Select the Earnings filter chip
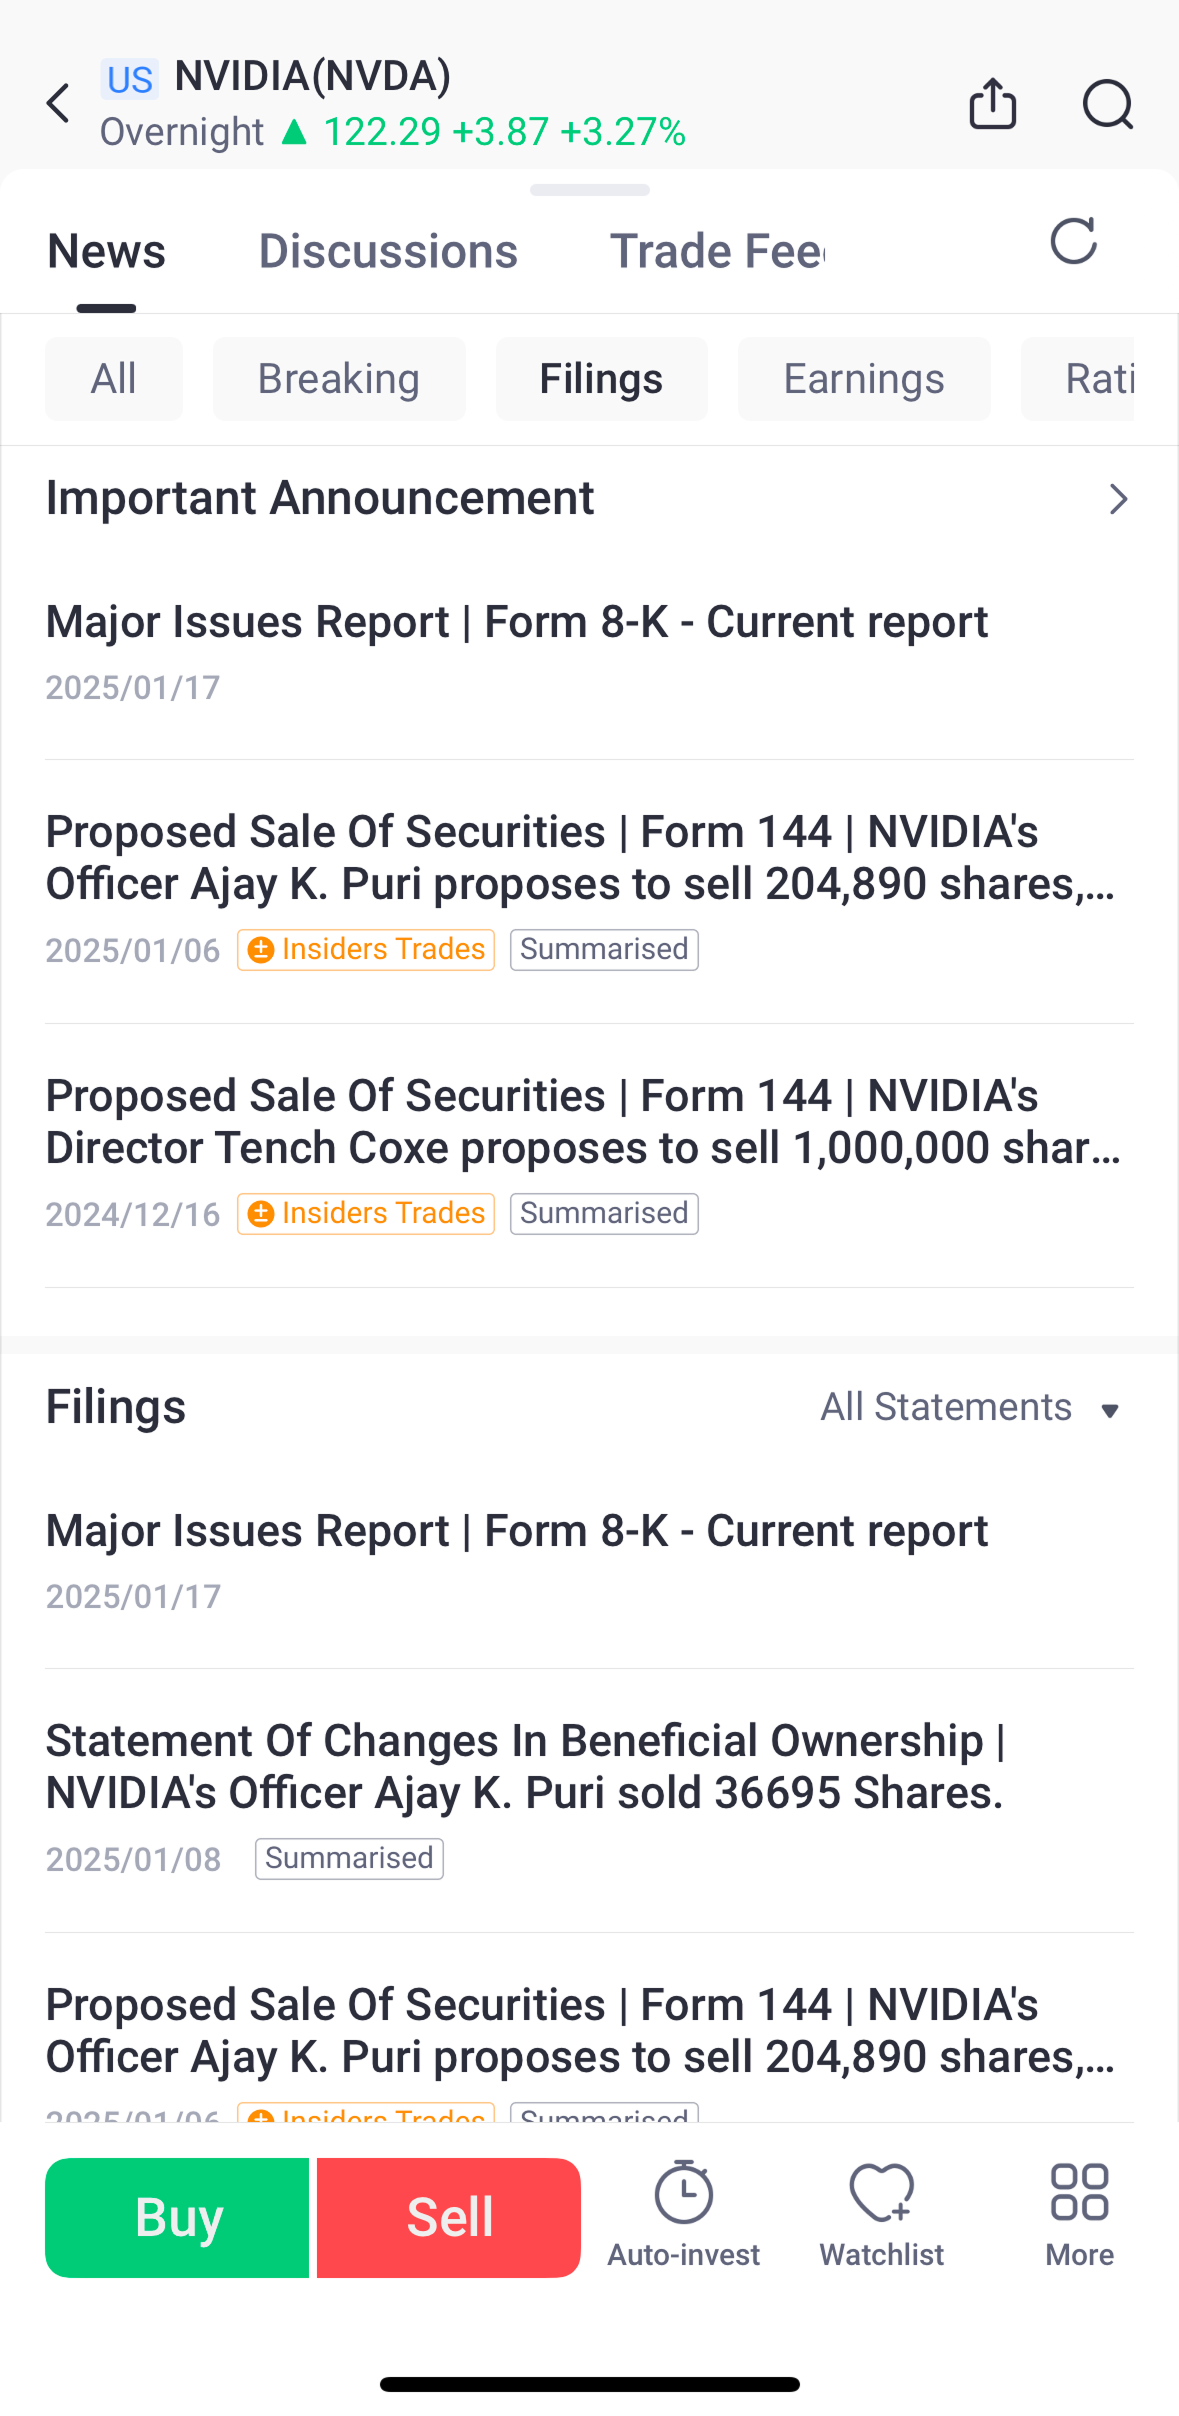The image size is (1179, 2416). [864, 379]
